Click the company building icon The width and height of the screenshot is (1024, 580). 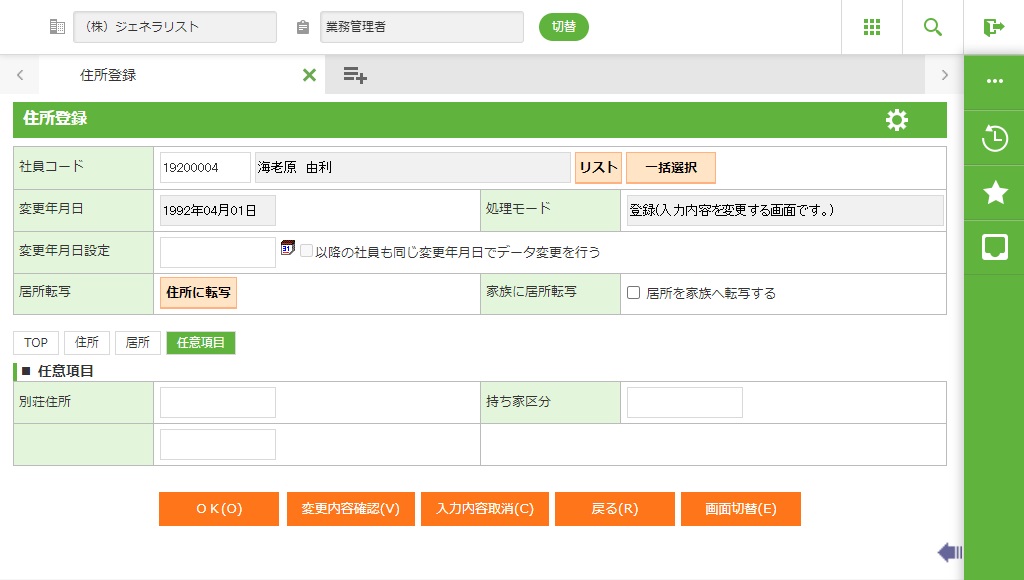pos(57,27)
